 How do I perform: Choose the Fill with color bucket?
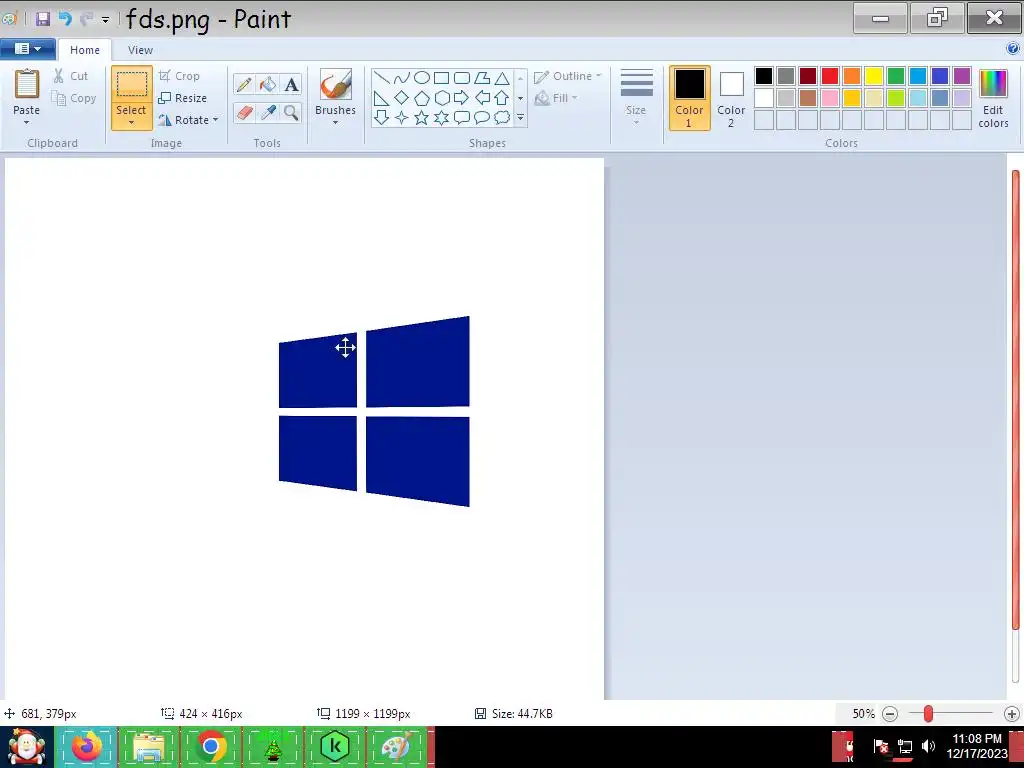pos(268,84)
